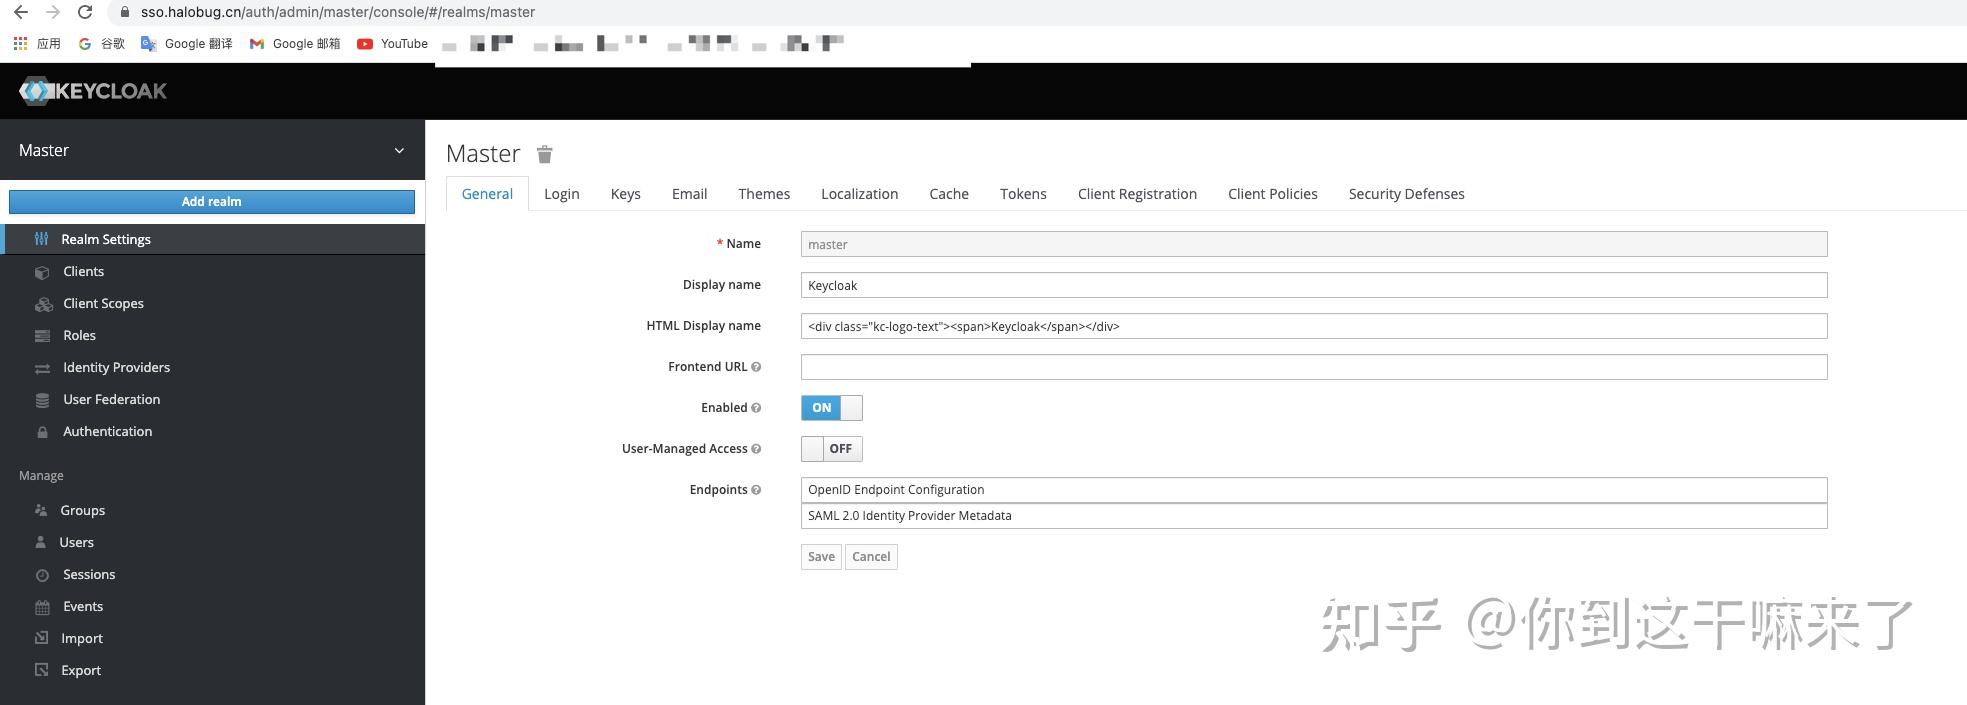Click the 'Master' page heading text
Image resolution: width=1967 pixels, height=705 pixels.
coord(483,154)
